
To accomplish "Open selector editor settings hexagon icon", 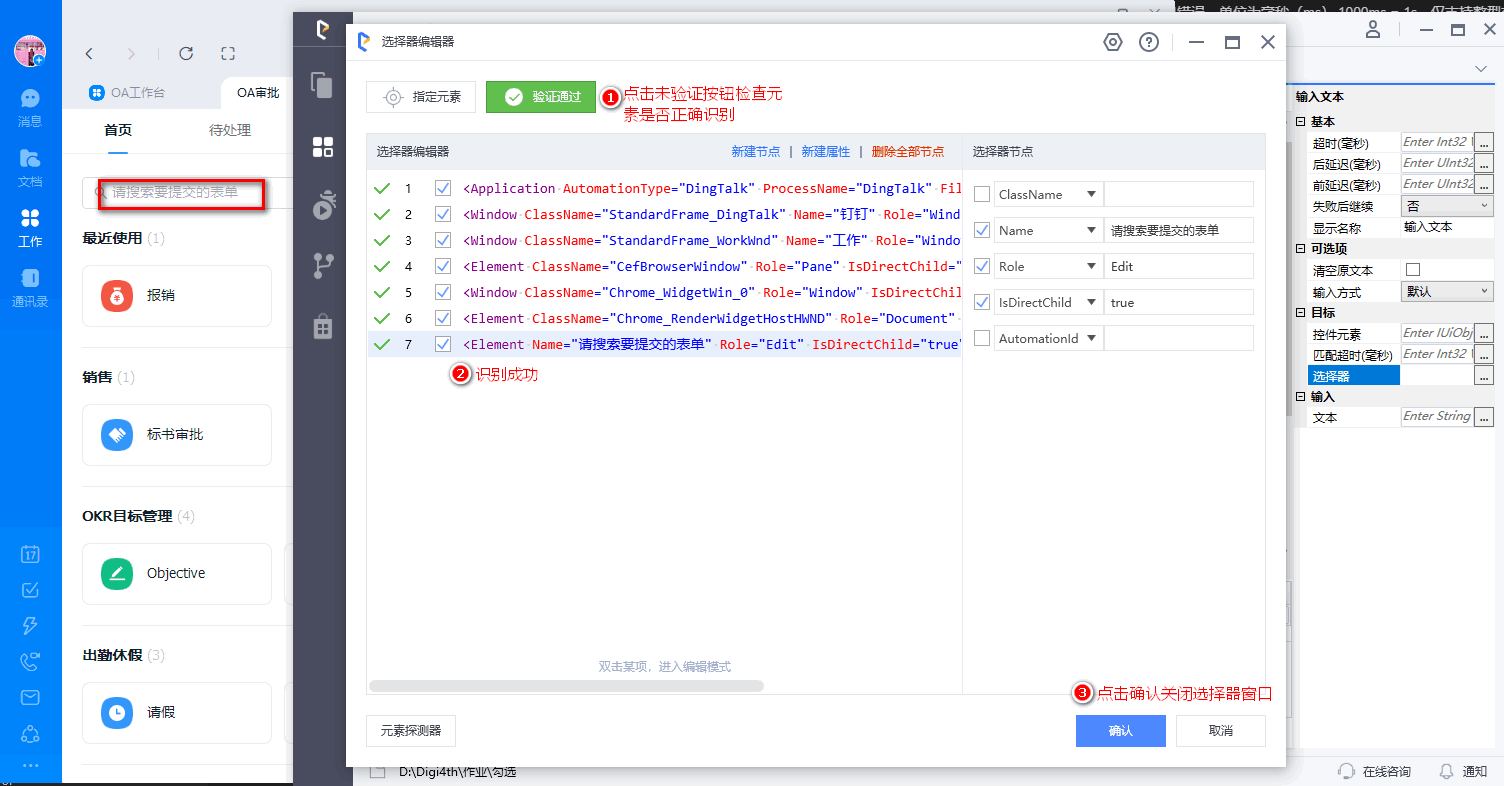I will pyautogui.click(x=1113, y=42).
